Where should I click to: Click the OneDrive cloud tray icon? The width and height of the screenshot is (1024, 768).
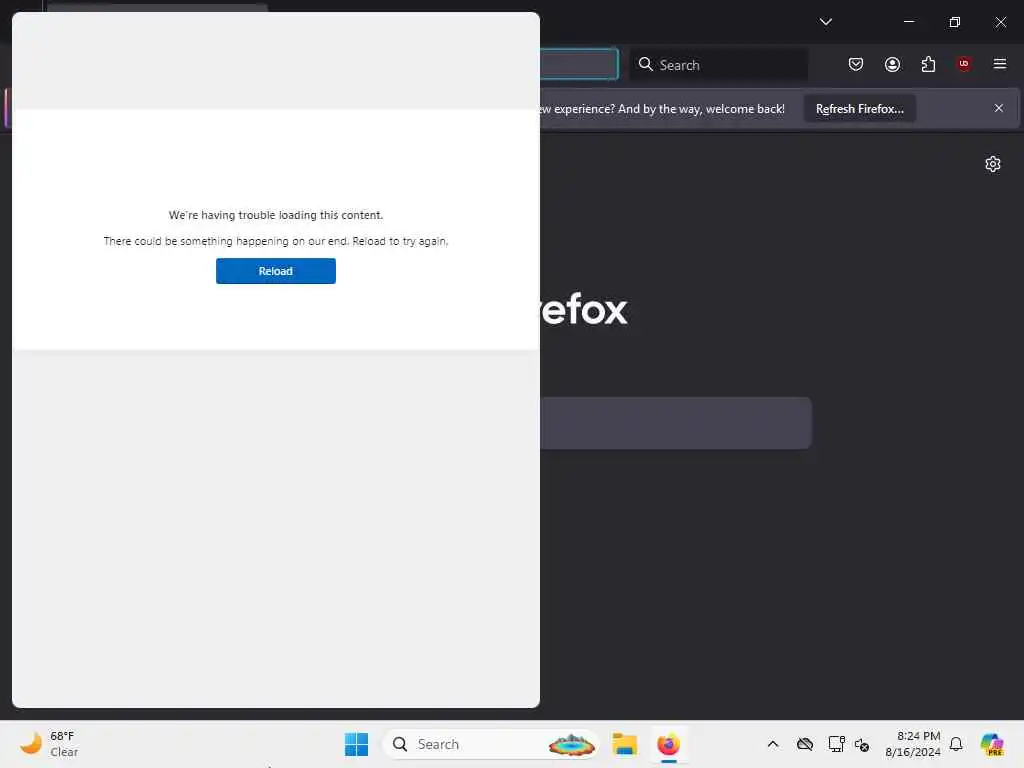click(805, 744)
